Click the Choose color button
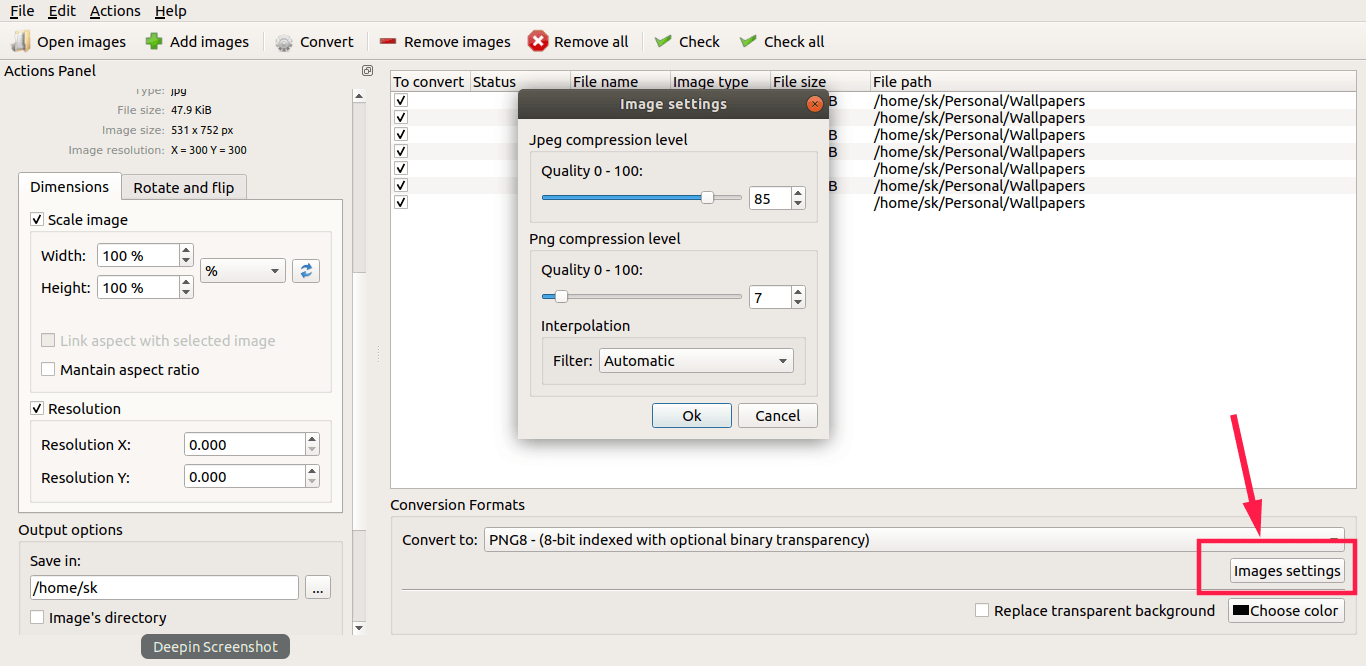The width and height of the screenshot is (1366, 666). tap(1286, 610)
